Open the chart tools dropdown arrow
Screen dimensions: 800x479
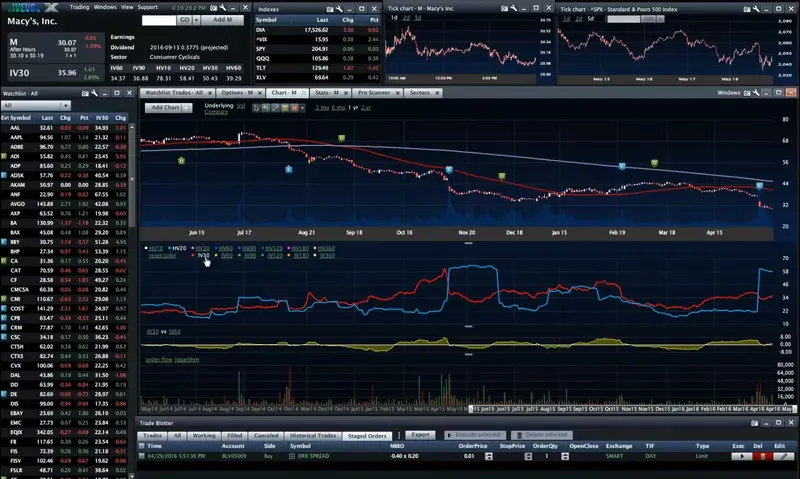[x=303, y=108]
